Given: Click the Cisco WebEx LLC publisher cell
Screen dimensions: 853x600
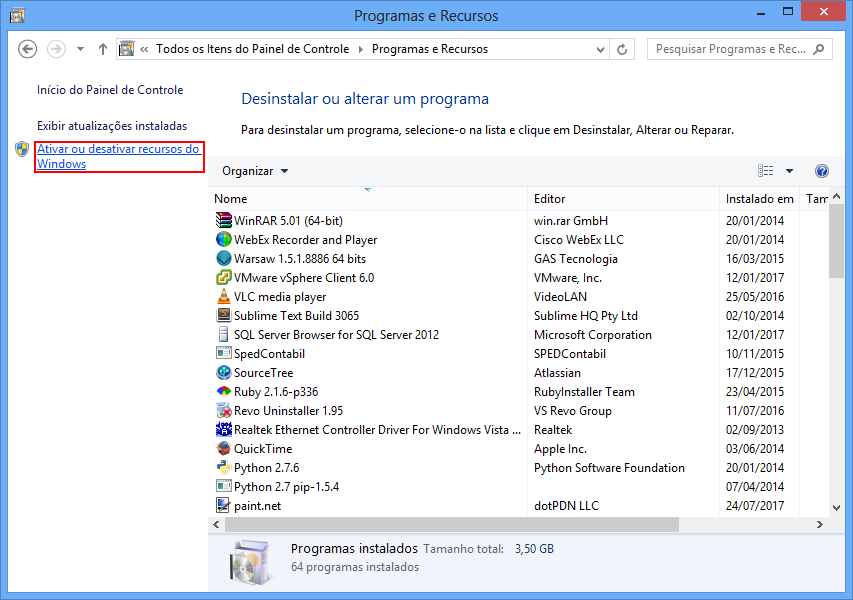Looking at the screenshot, I should [x=579, y=240].
